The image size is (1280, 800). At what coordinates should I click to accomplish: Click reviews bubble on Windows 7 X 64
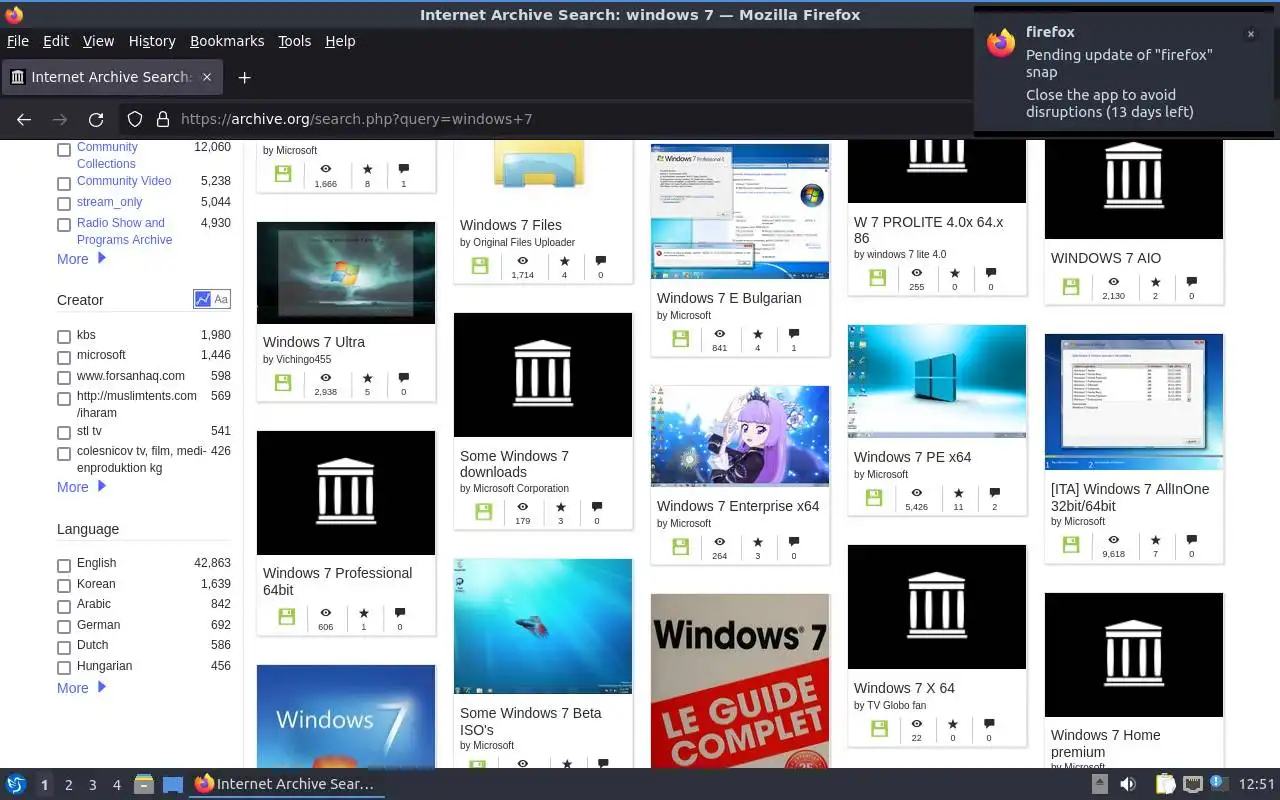989,724
